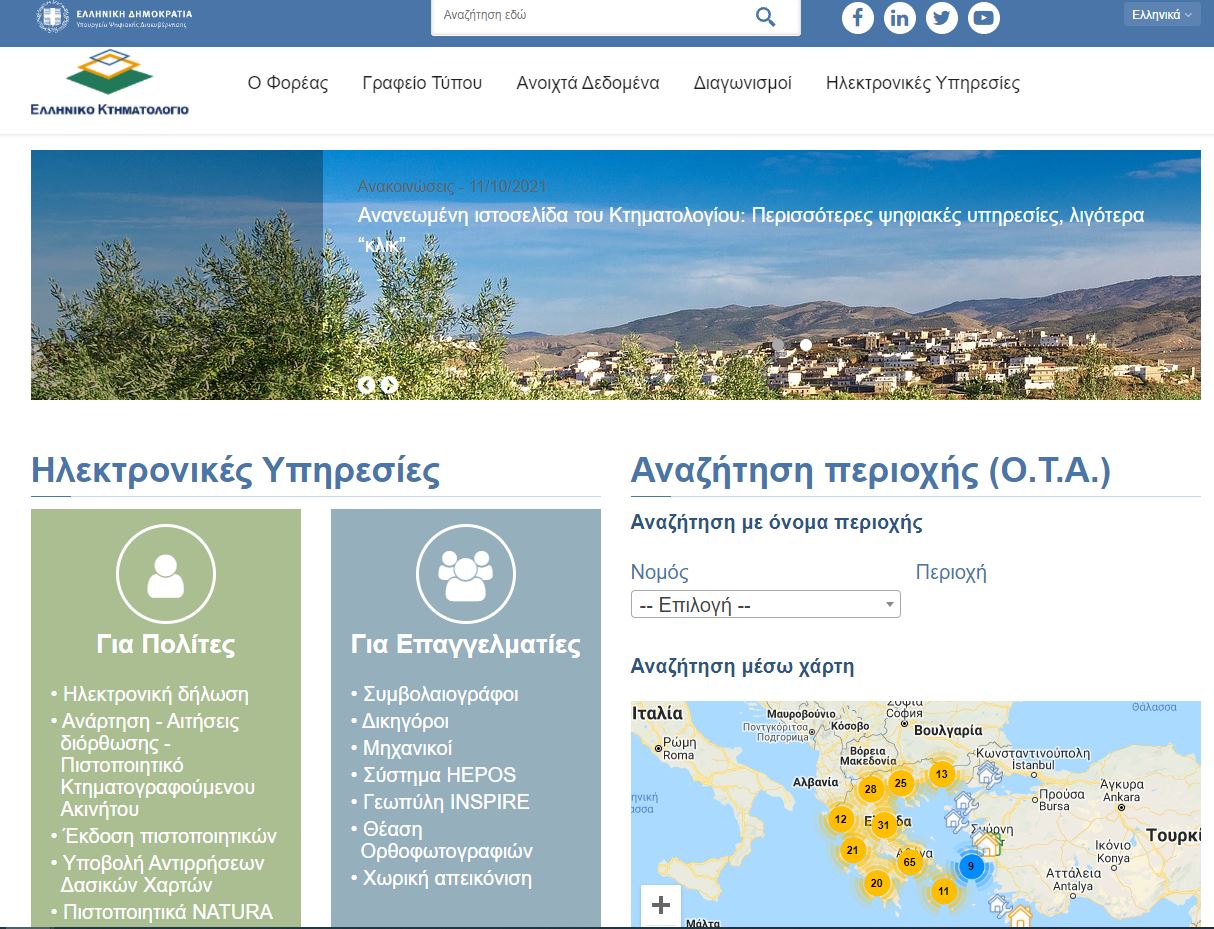Click the Twitter icon
The image size is (1214, 929).
point(941,17)
